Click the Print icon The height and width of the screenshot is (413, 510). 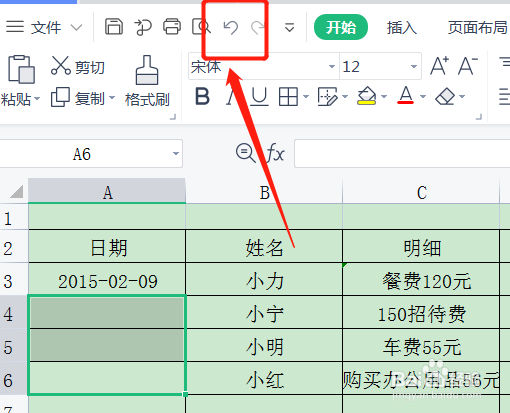172,27
